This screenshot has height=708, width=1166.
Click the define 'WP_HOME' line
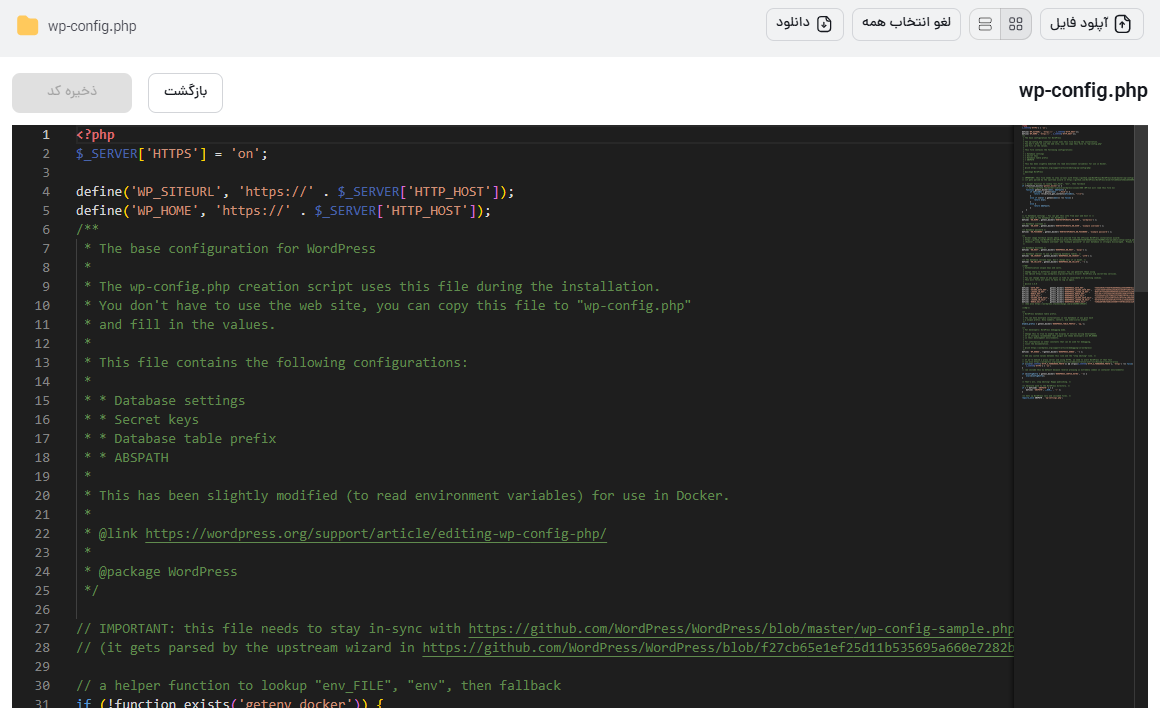tap(283, 211)
